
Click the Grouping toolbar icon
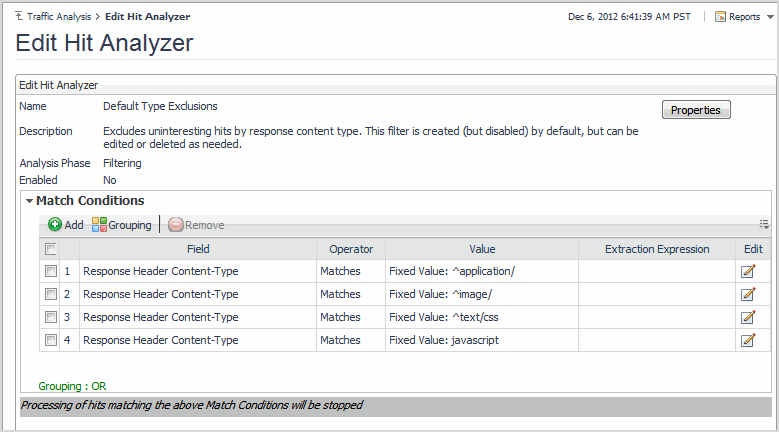99,225
